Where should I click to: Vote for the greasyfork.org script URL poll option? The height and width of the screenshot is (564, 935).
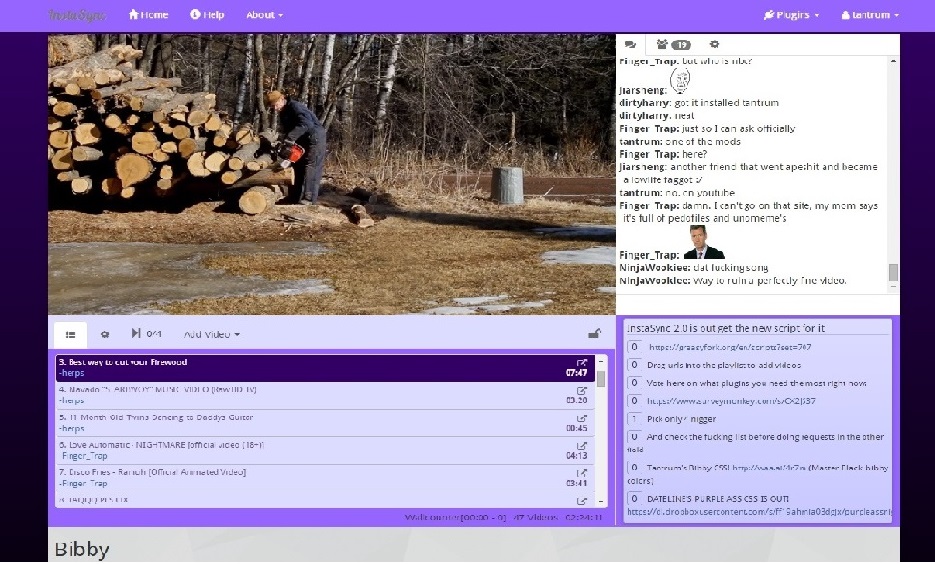click(634, 347)
